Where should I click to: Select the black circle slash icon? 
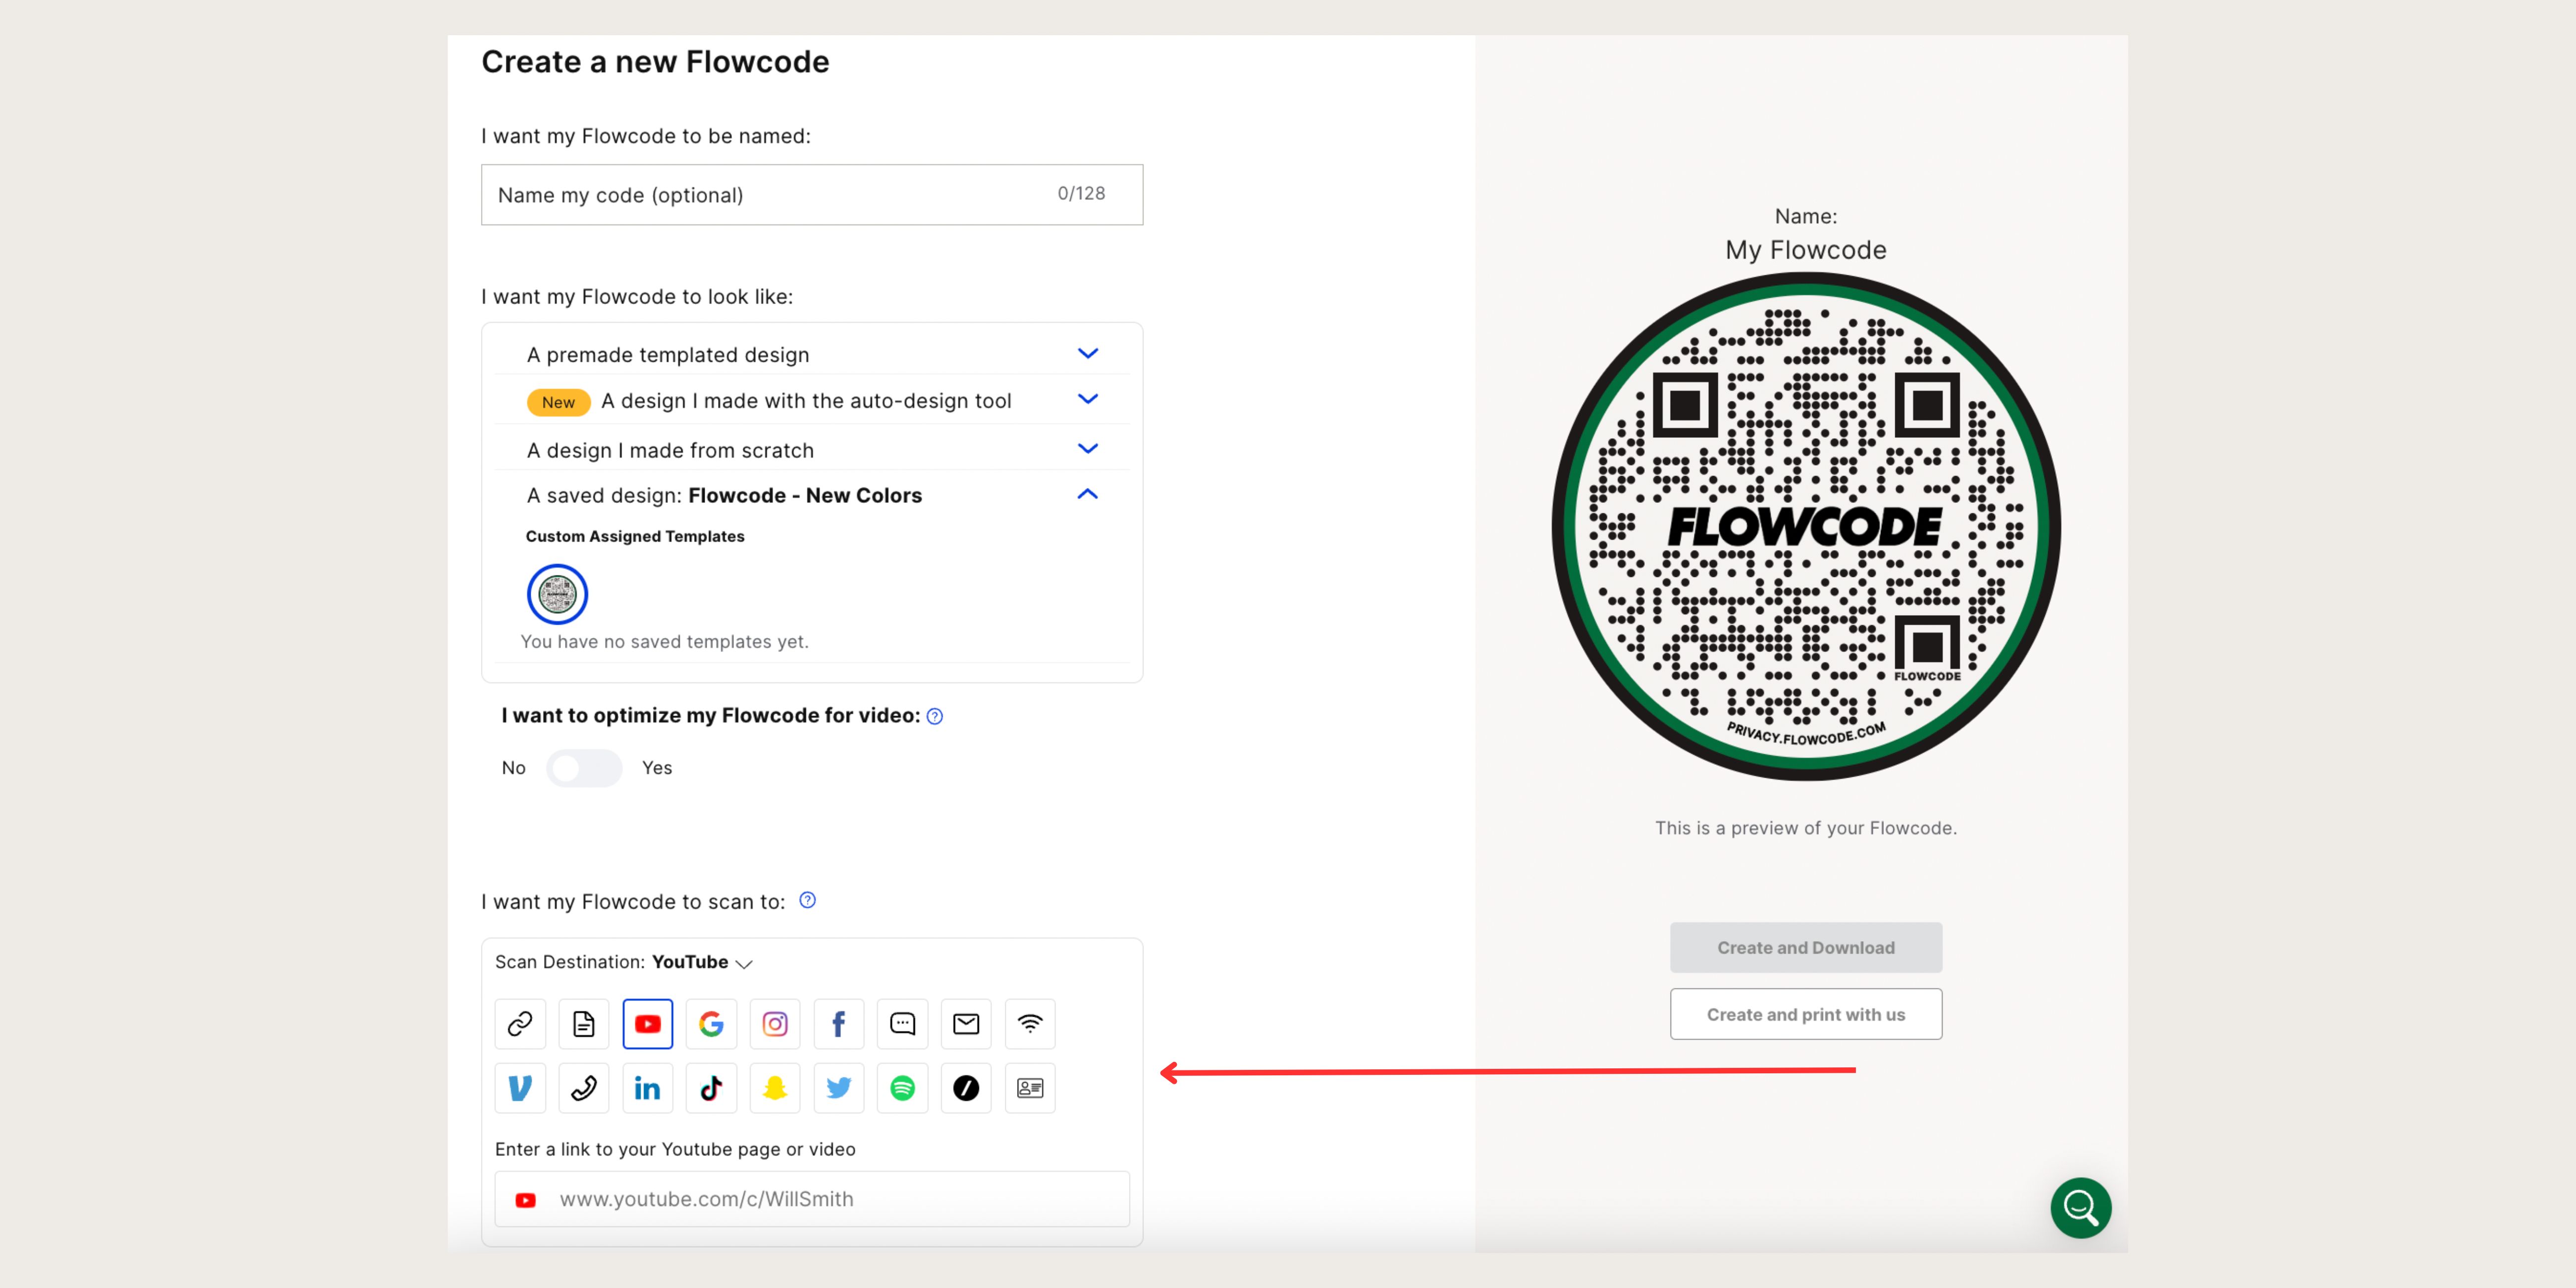tap(966, 1087)
